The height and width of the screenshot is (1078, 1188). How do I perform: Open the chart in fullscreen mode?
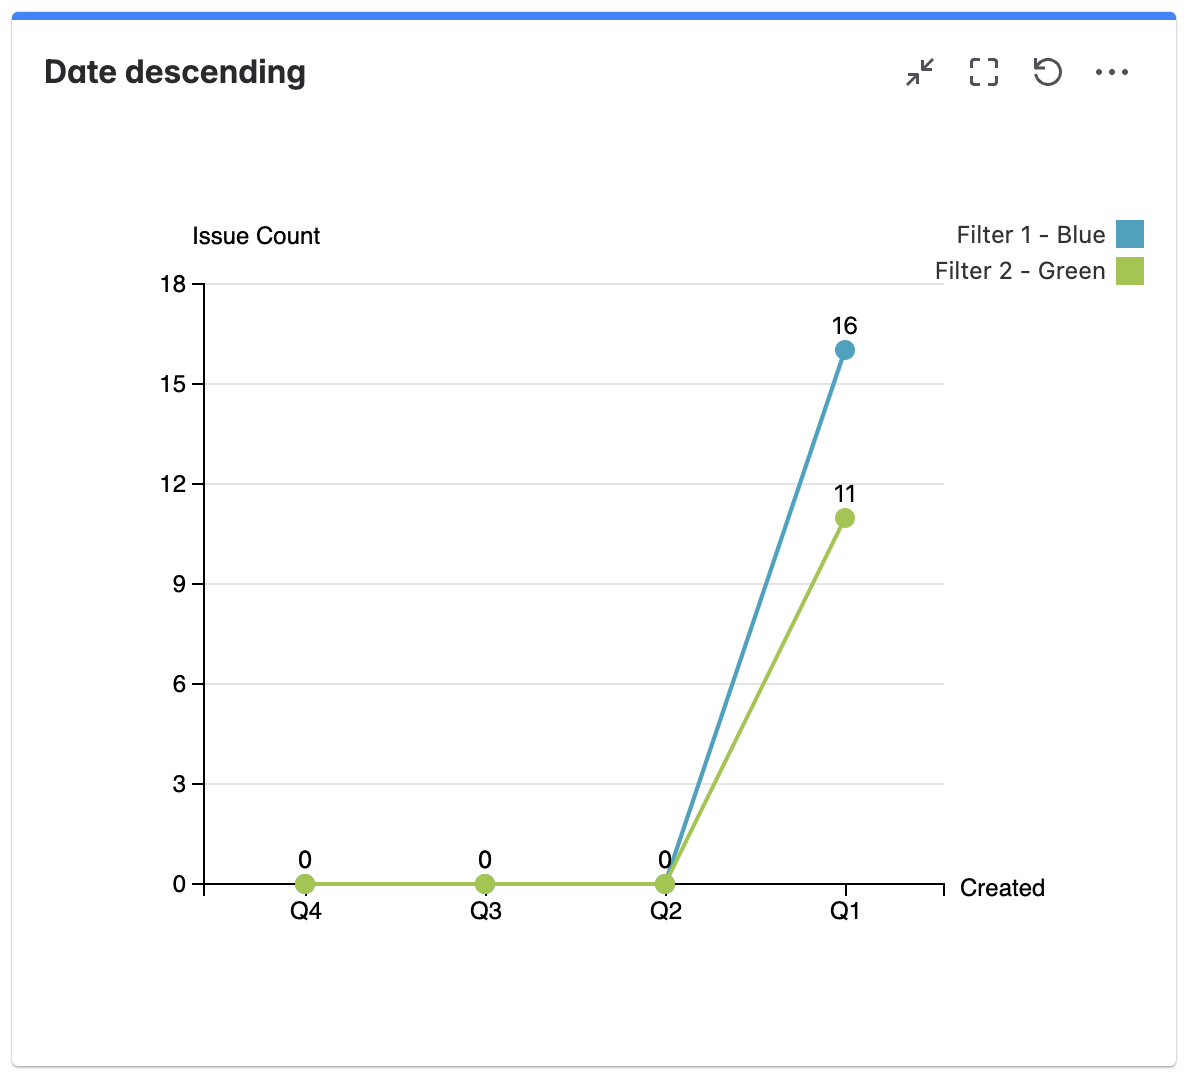point(983,72)
